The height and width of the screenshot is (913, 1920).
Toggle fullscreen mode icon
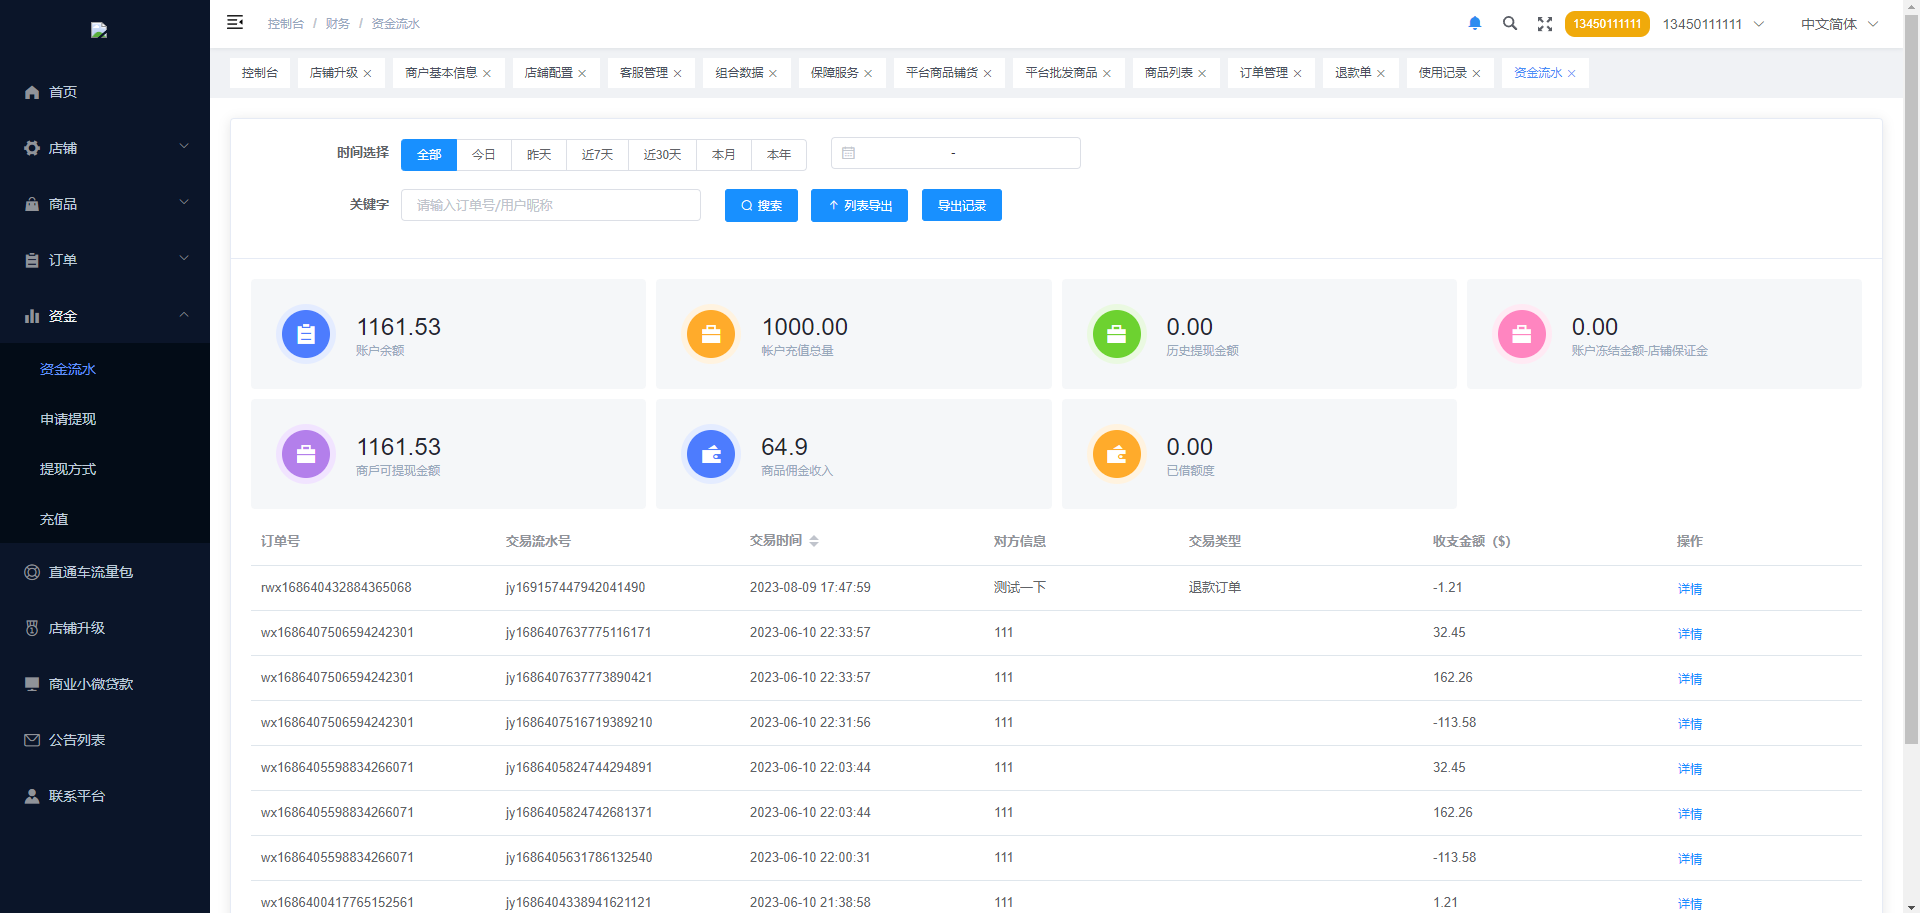point(1545,24)
